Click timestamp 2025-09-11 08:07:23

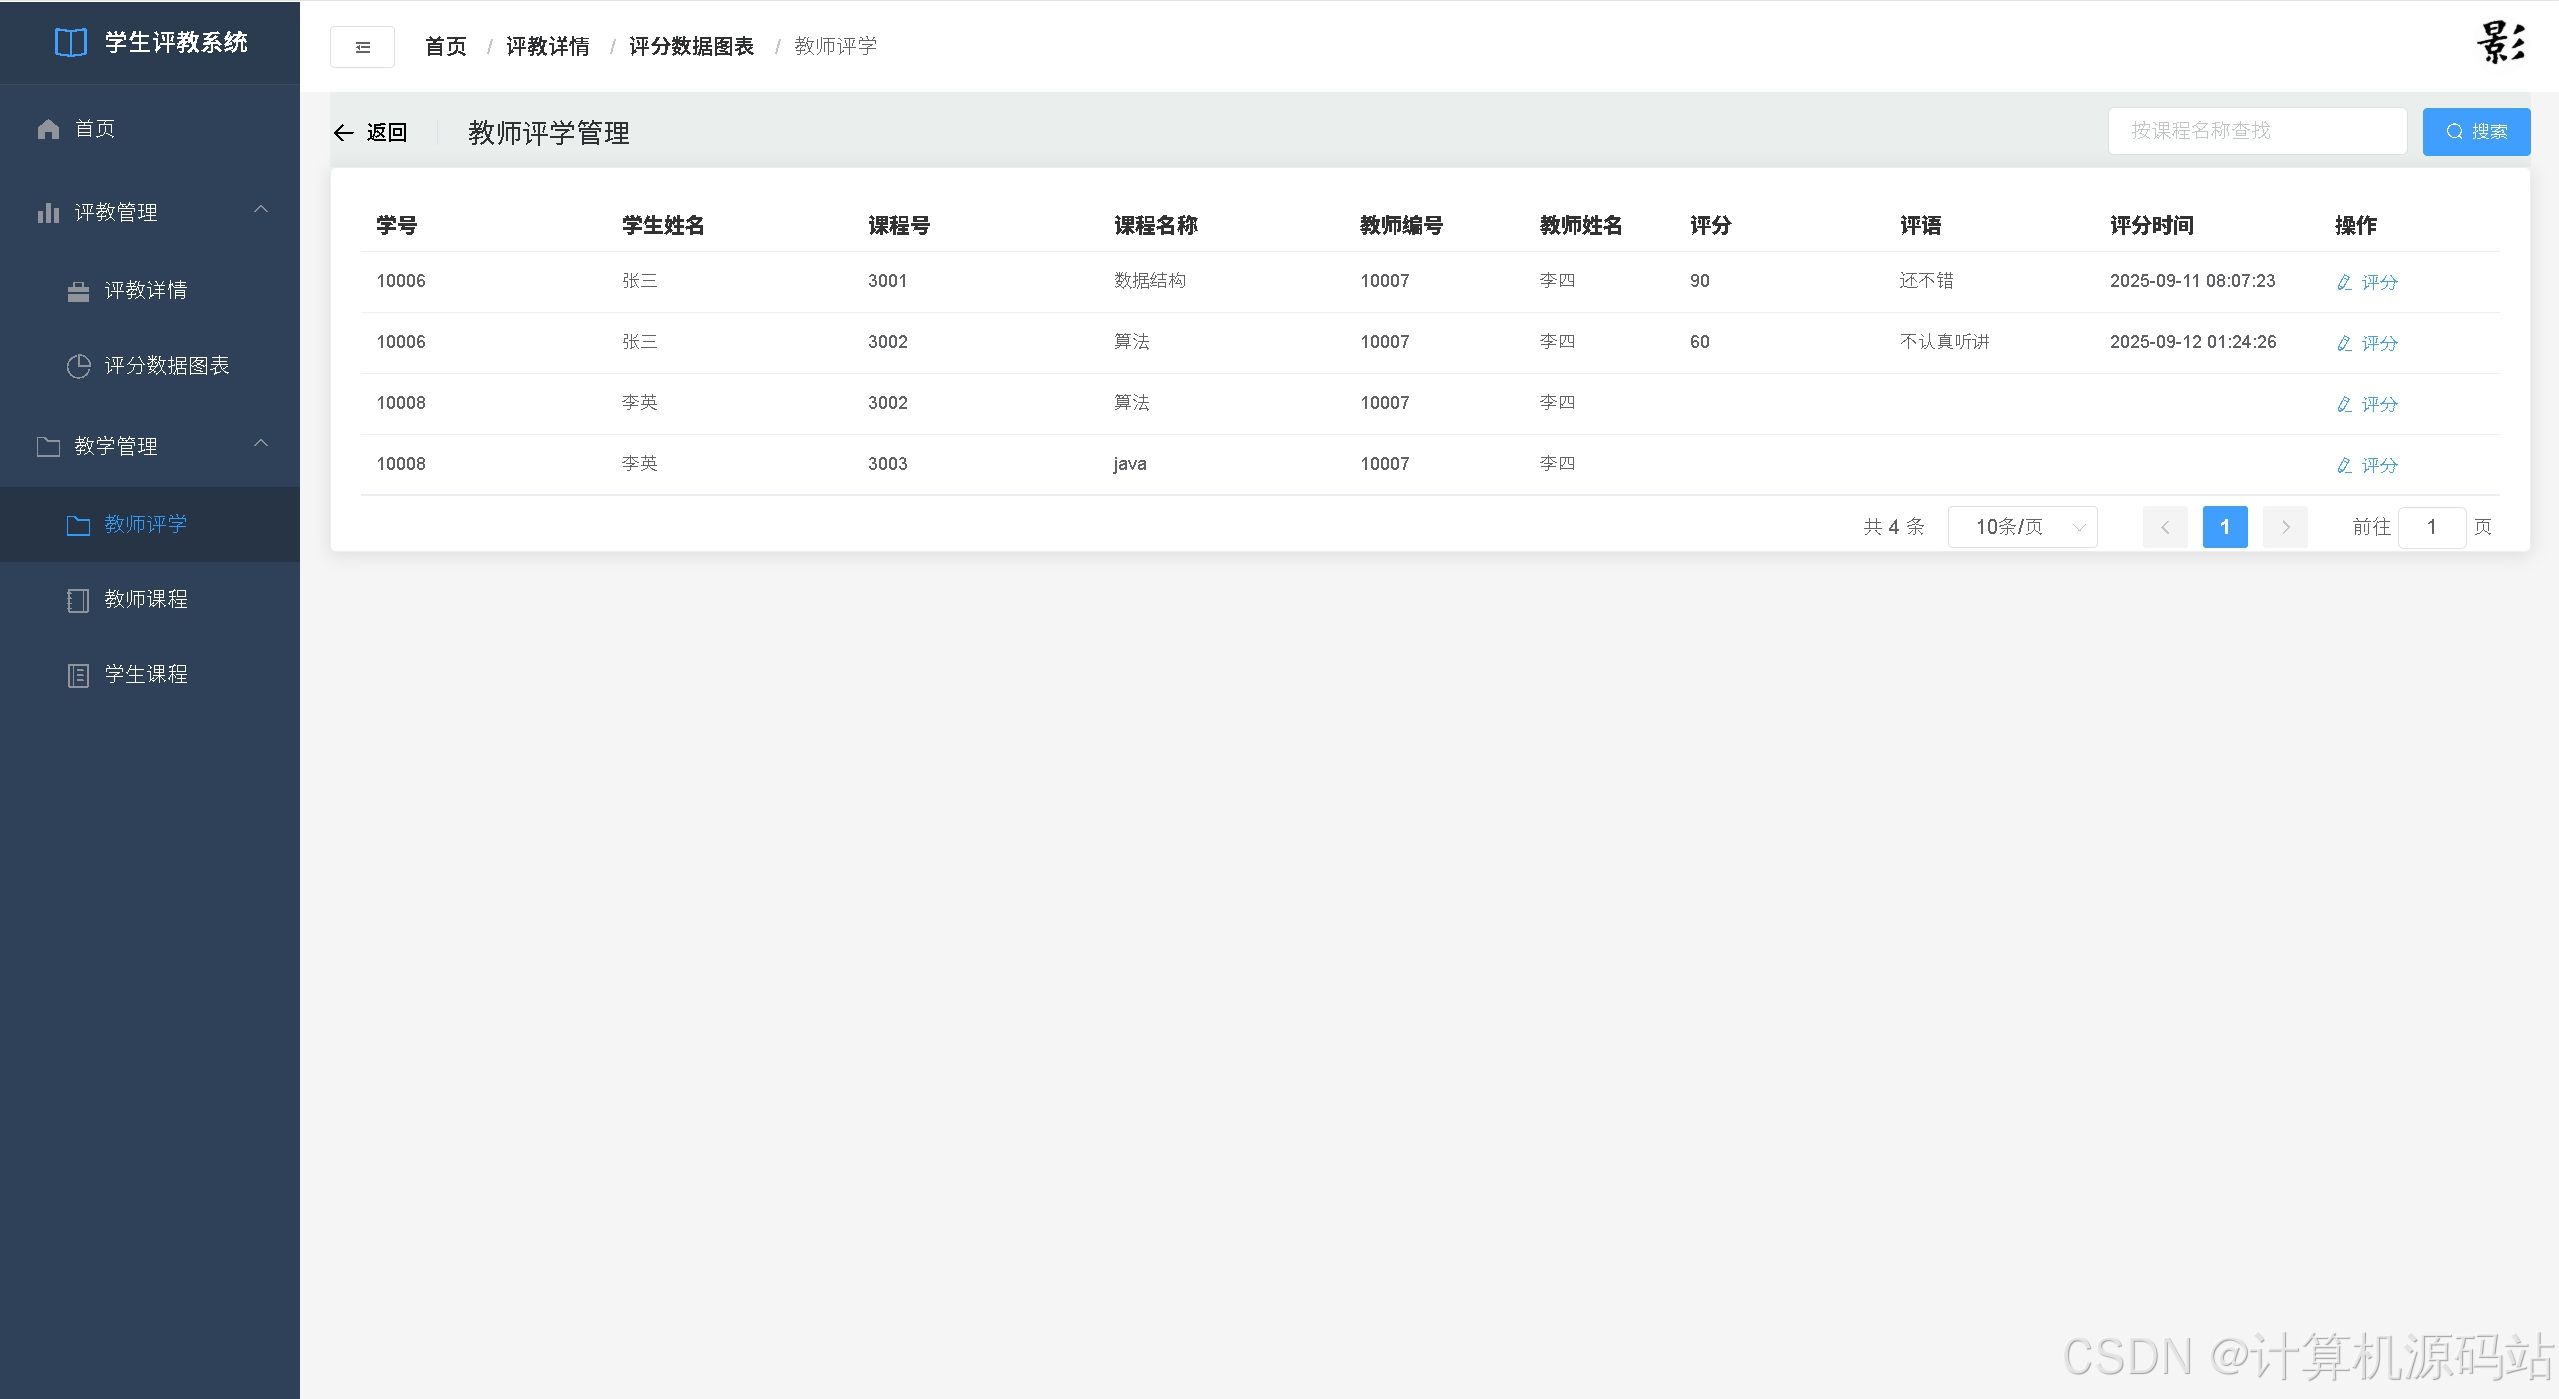[x=2192, y=281]
